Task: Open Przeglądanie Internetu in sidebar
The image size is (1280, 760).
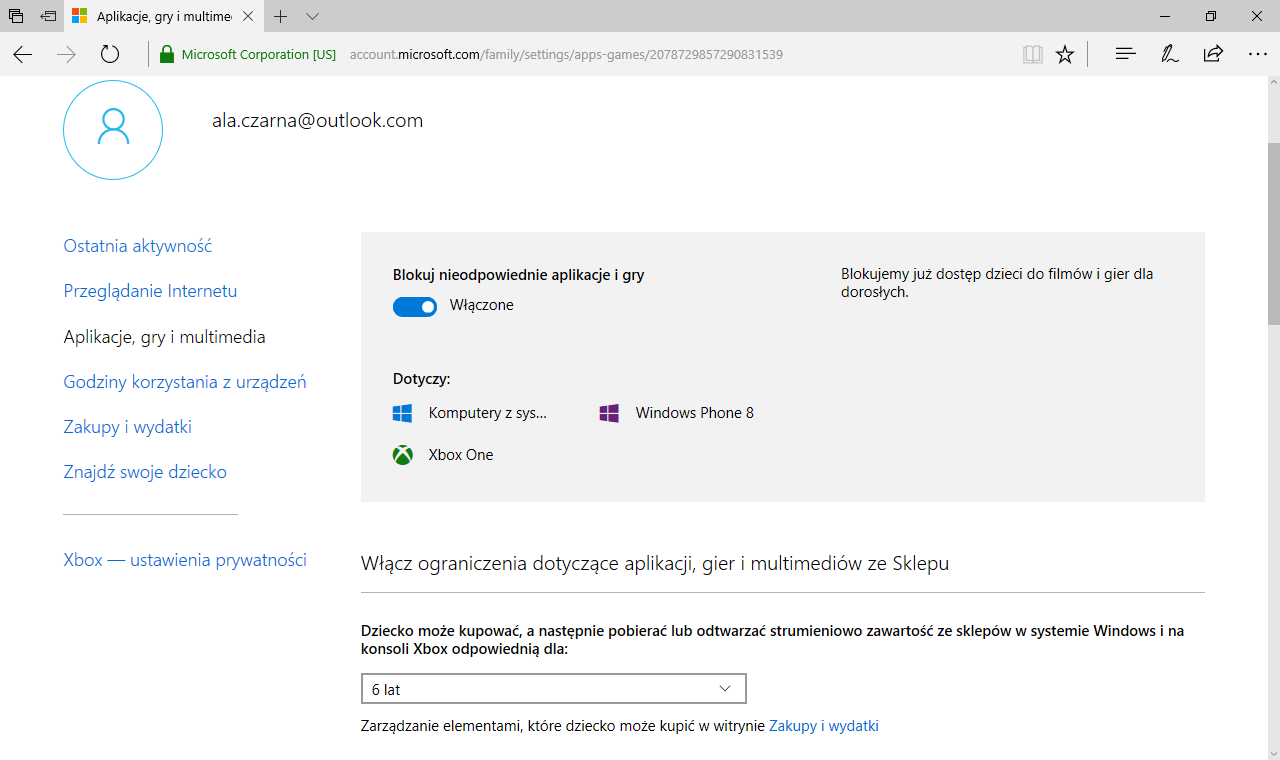Action: (150, 291)
